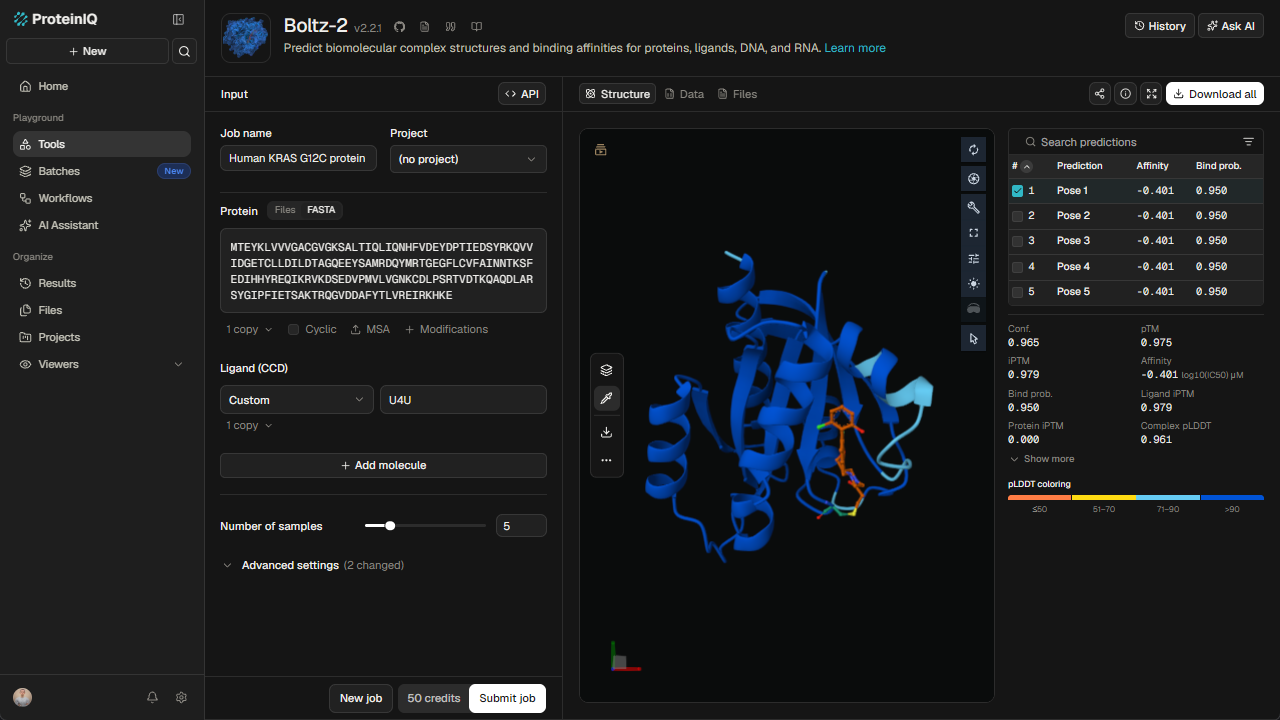Screen dimensions: 1280x720
Task: Click the share icon above the viewer
Action: click(x=1100, y=94)
